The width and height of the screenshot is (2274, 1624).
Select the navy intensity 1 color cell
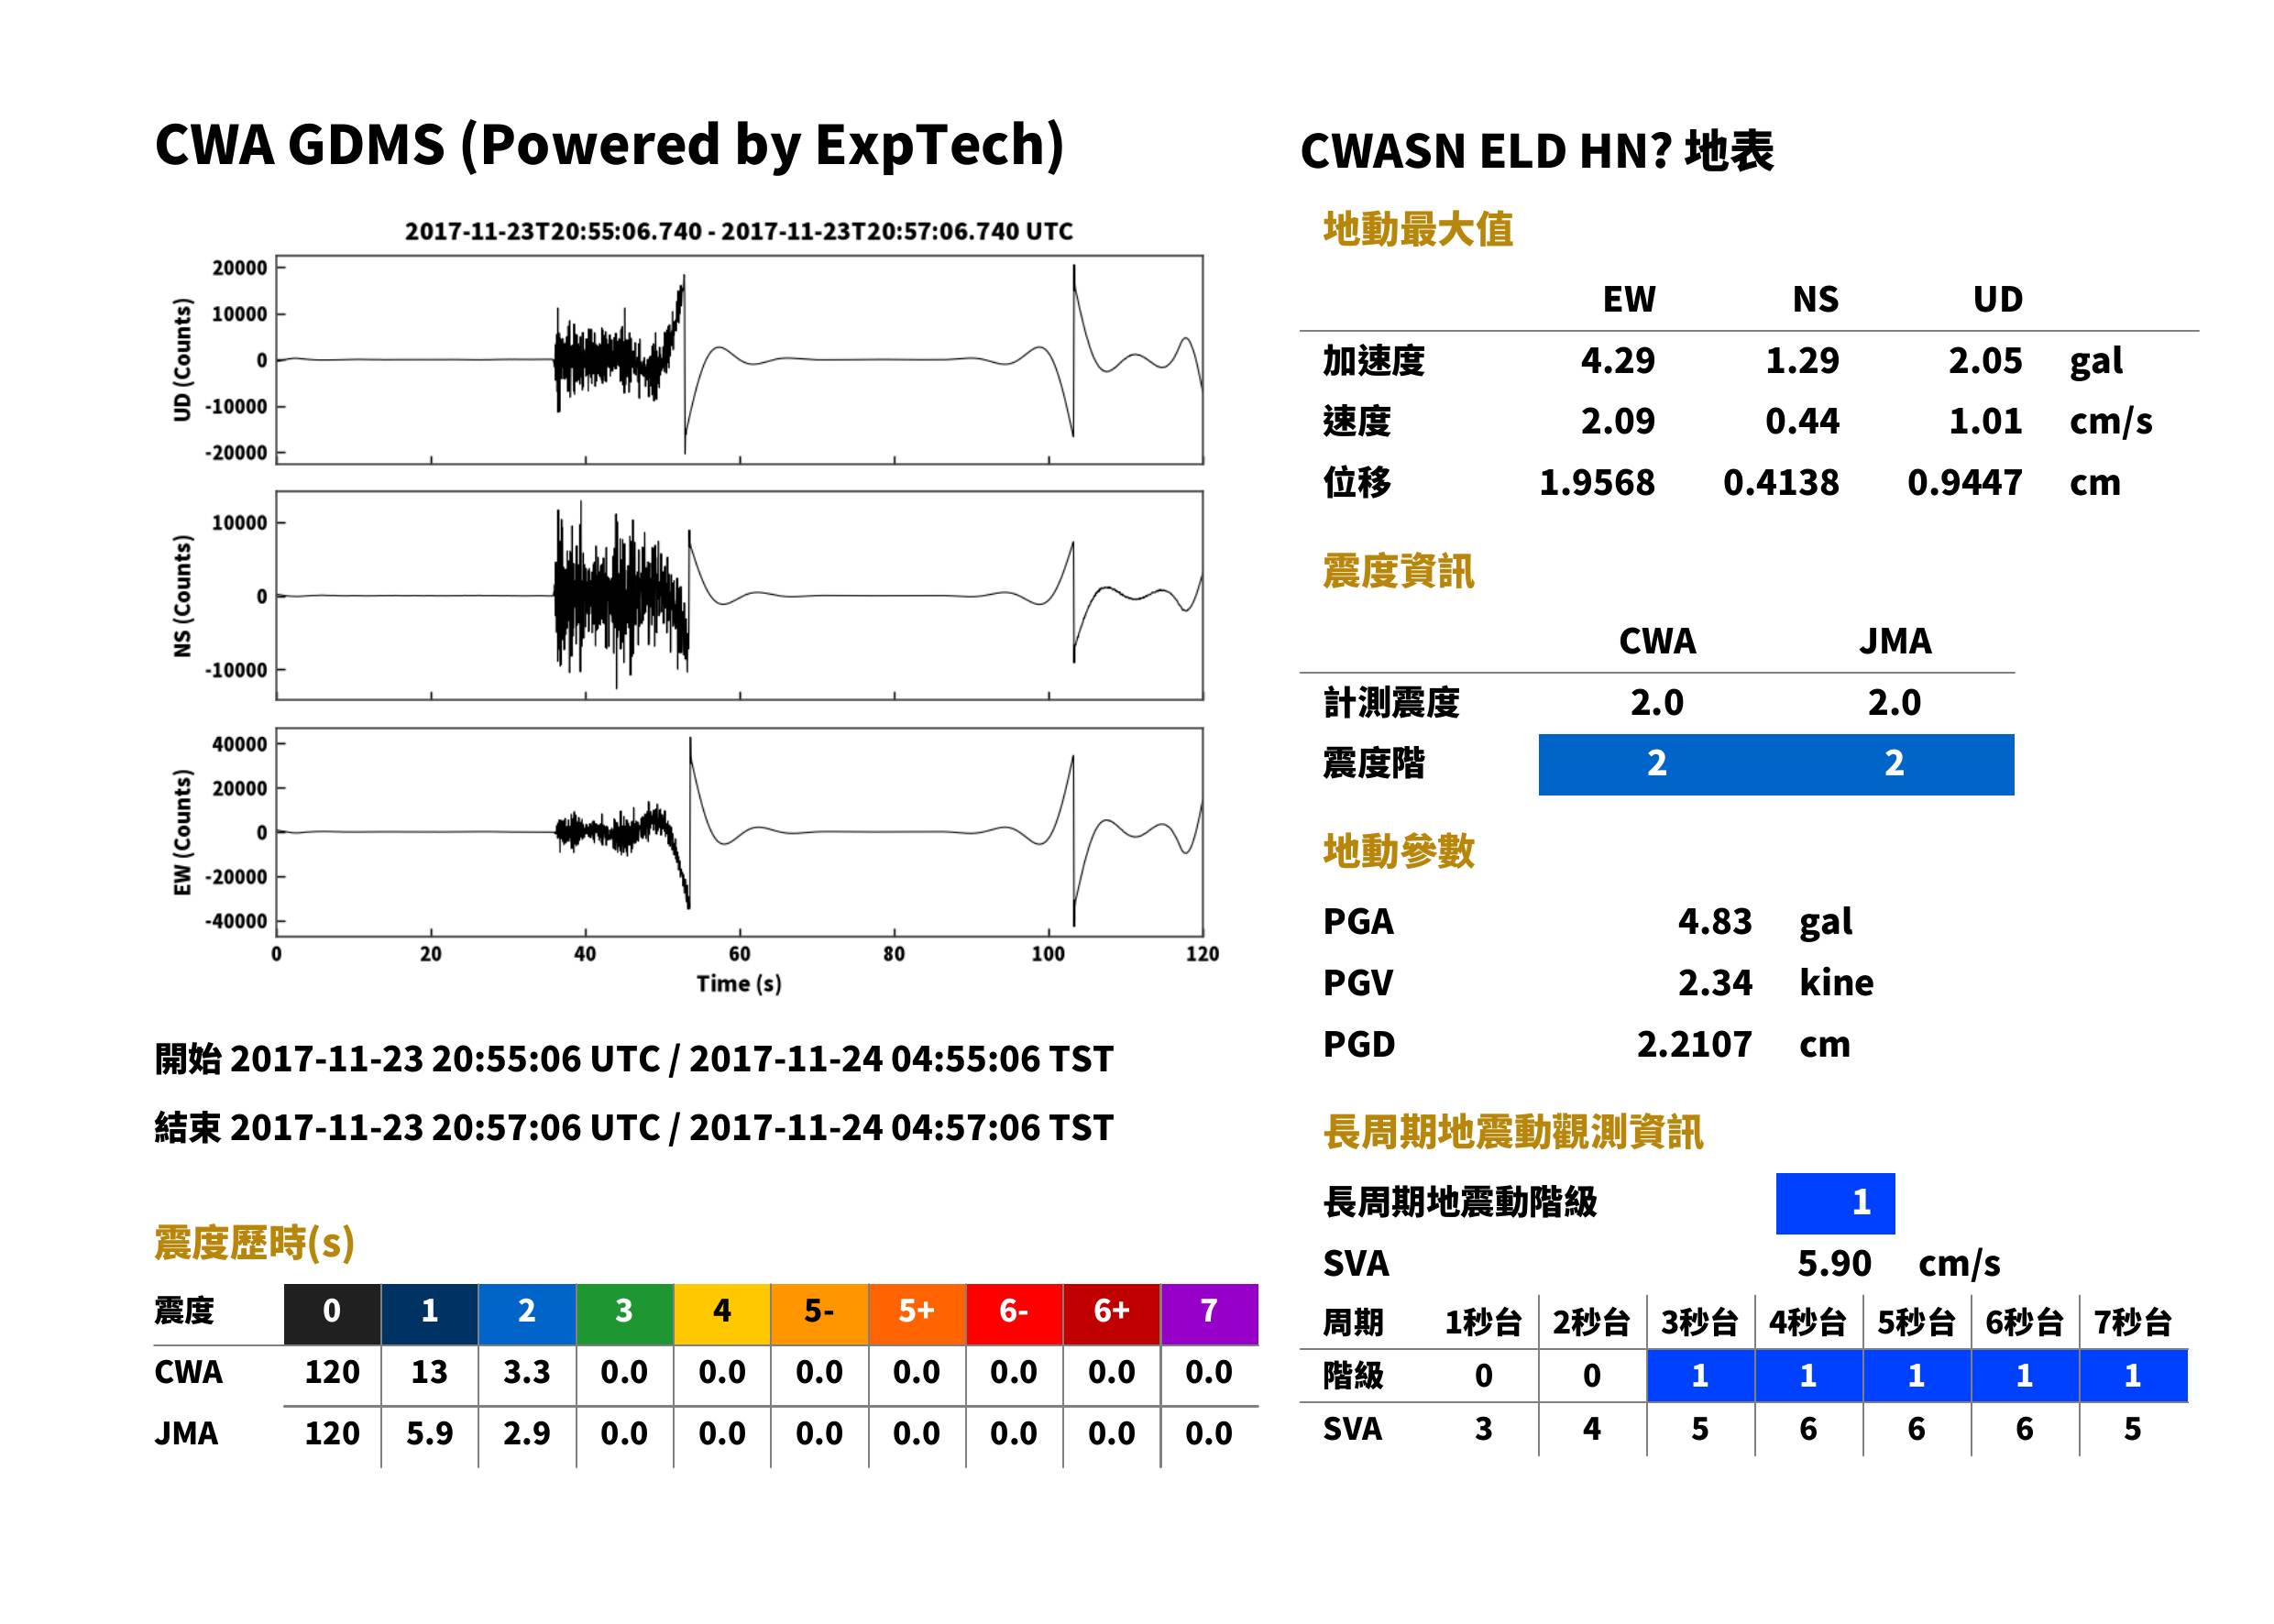[430, 1314]
